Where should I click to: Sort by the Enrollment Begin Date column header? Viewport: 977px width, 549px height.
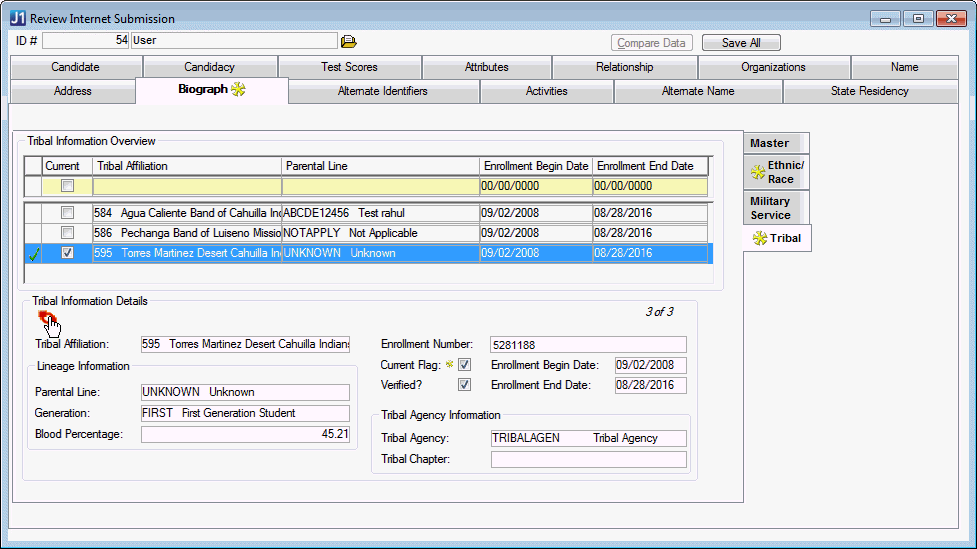[x=535, y=166]
